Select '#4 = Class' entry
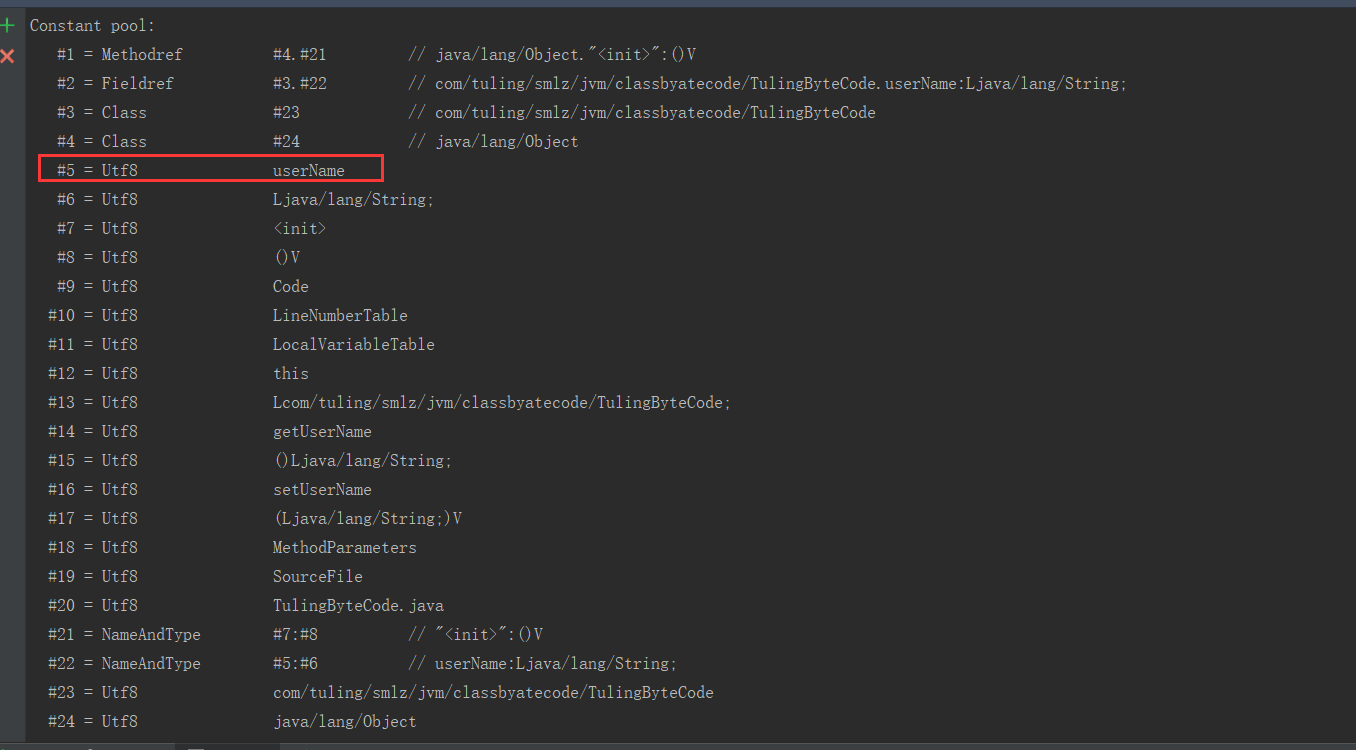 (102, 141)
